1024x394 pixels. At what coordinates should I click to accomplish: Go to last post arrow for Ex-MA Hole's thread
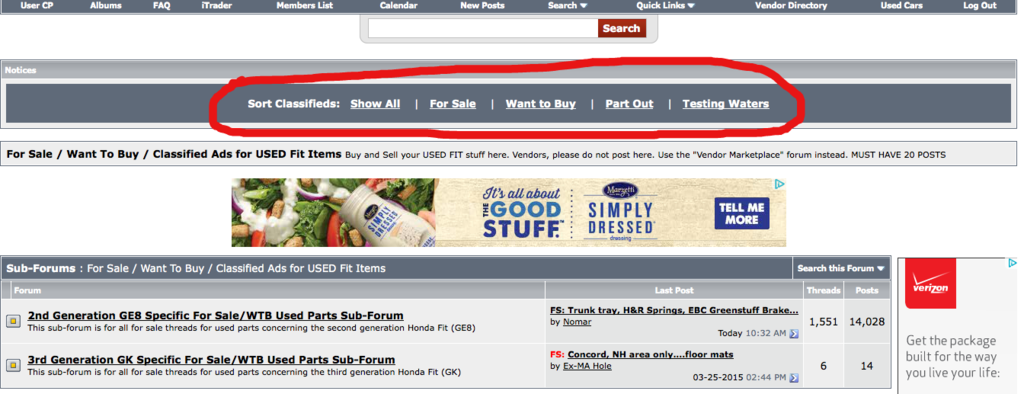[793, 378]
